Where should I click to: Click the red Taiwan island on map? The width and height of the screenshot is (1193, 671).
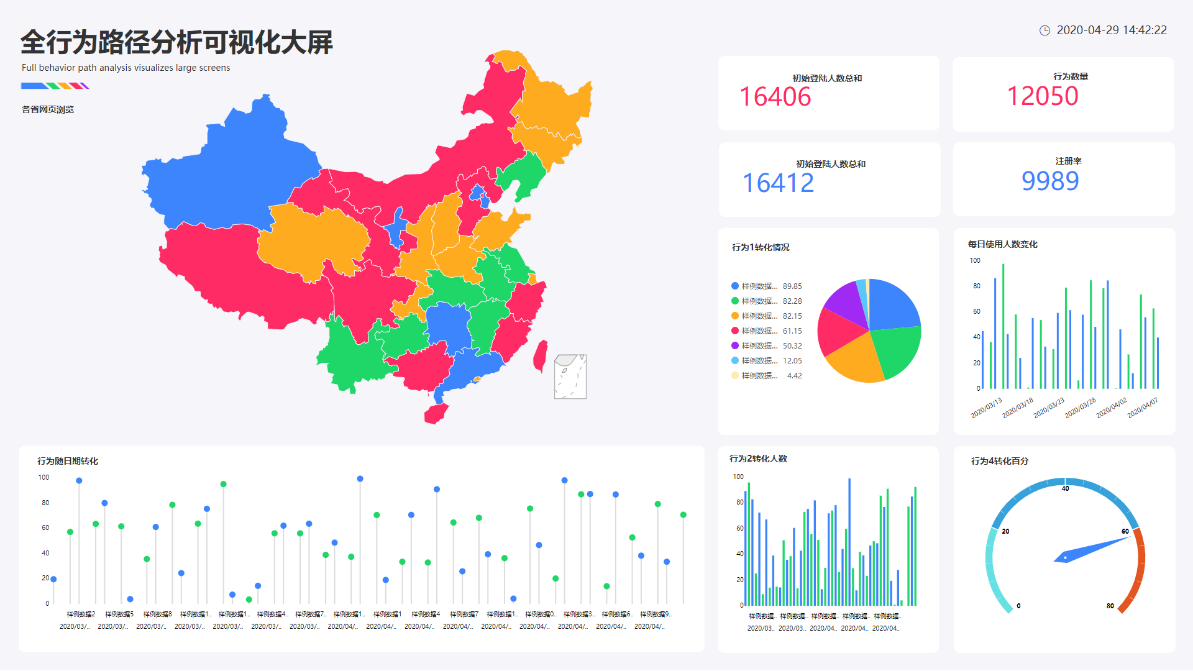point(540,355)
